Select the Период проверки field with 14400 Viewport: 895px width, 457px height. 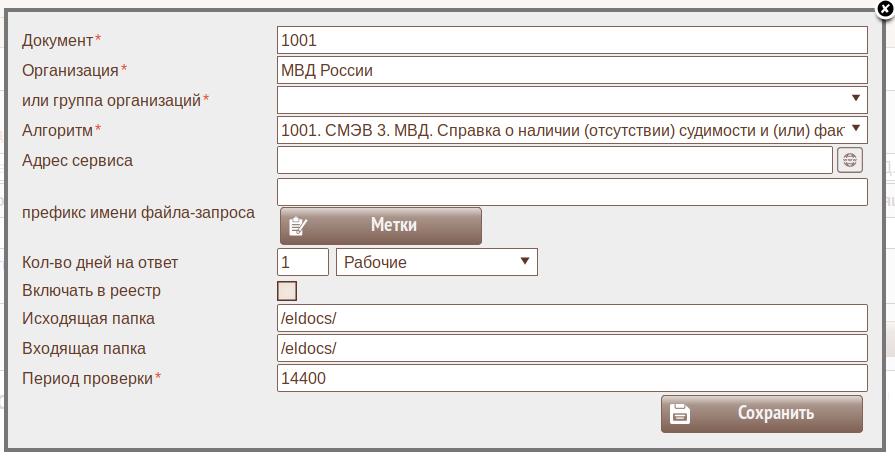pos(572,378)
